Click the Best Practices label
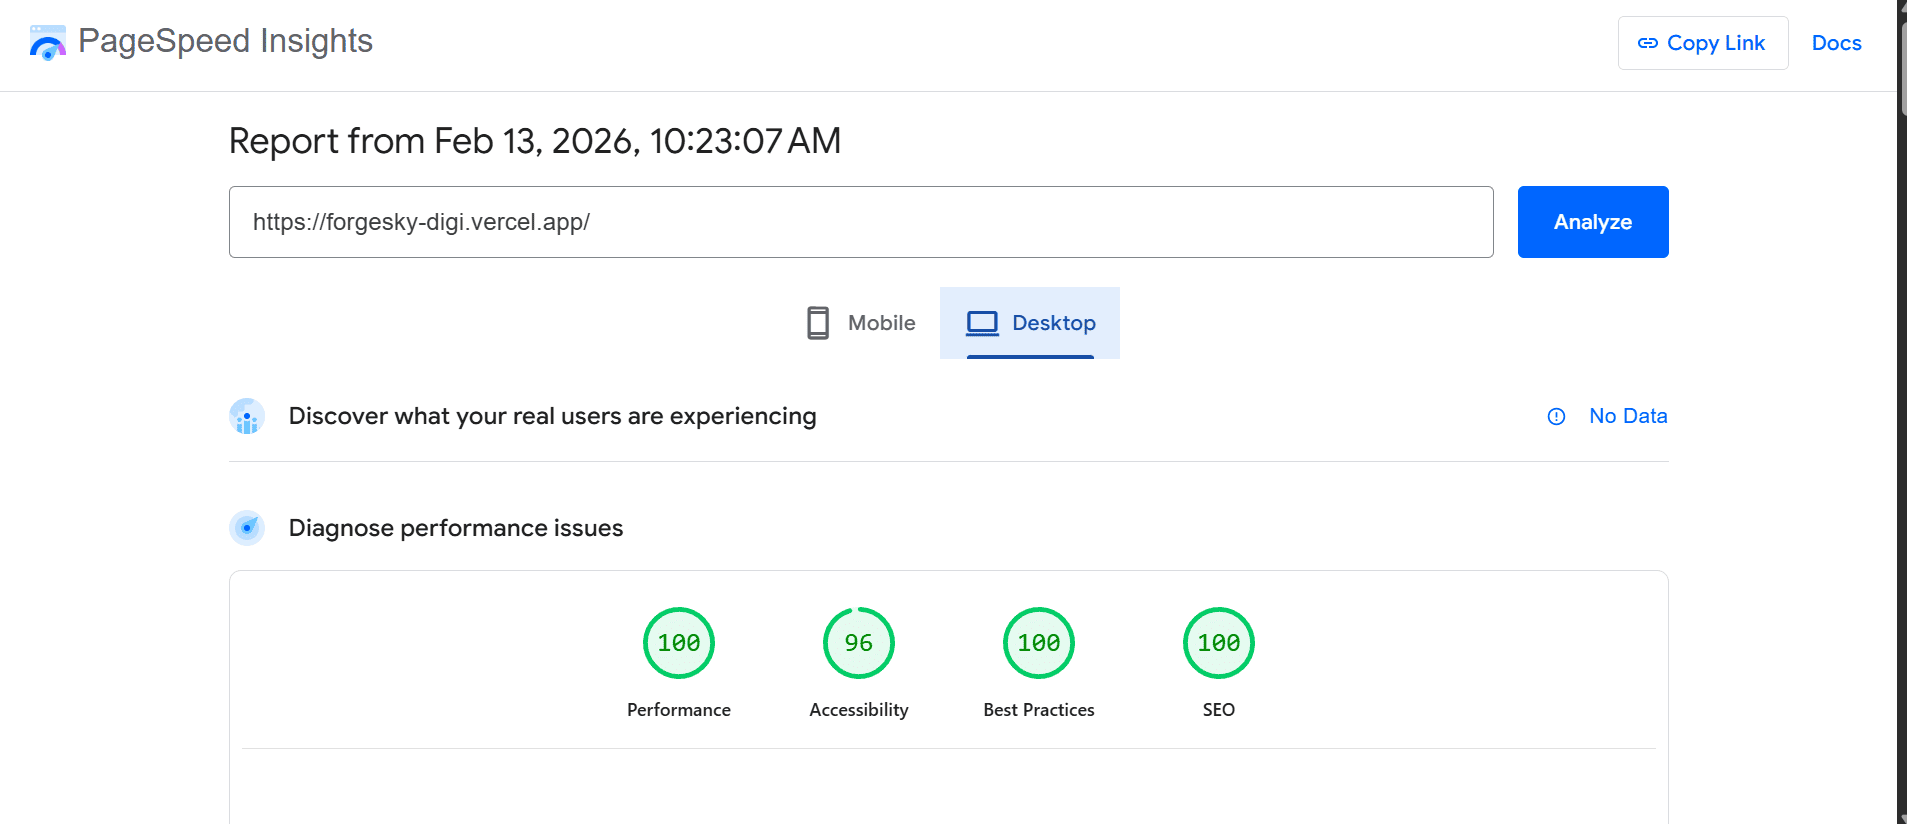This screenshot has height=824, width=1907. pos(1038,710)
